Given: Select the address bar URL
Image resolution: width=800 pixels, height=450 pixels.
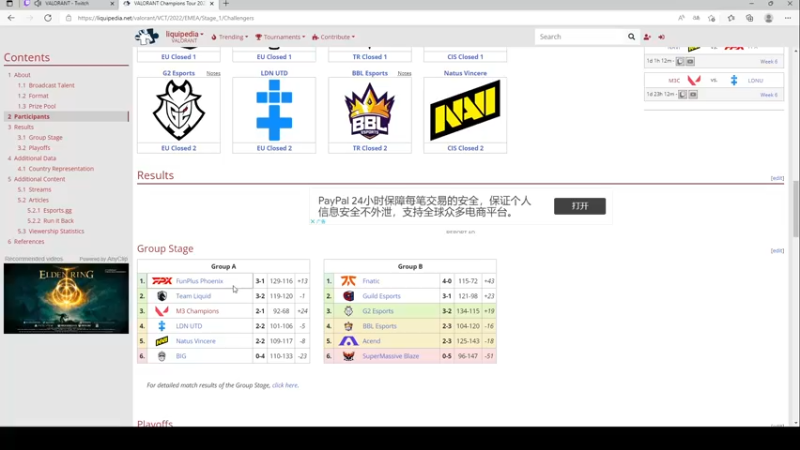Looking at the screenshot, I should coord(166,18).
